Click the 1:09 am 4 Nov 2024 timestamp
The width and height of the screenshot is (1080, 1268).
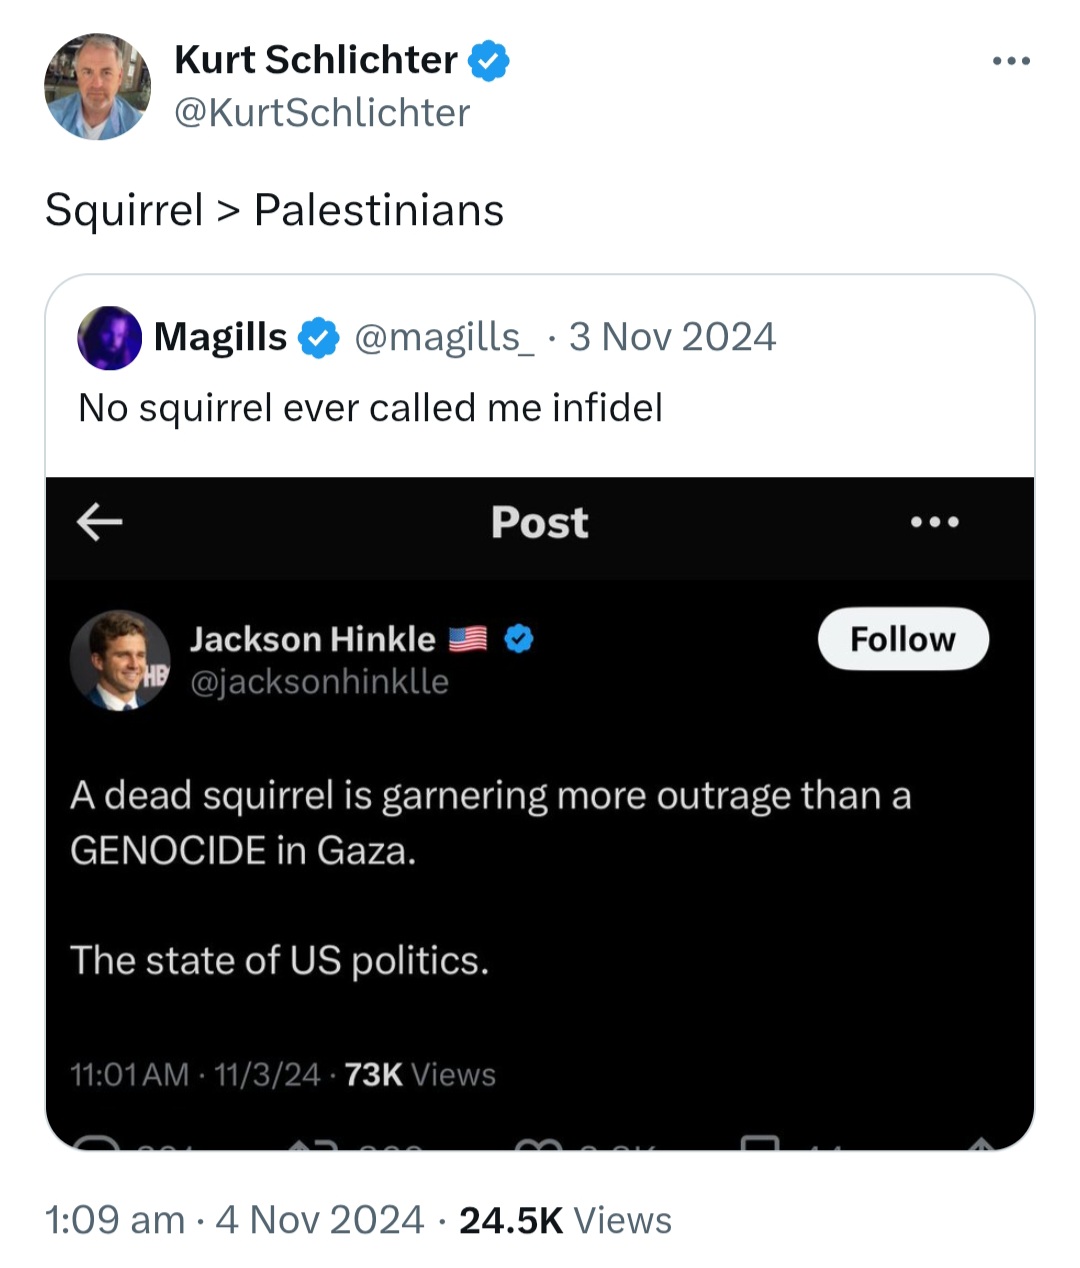tap(235, 1220)
